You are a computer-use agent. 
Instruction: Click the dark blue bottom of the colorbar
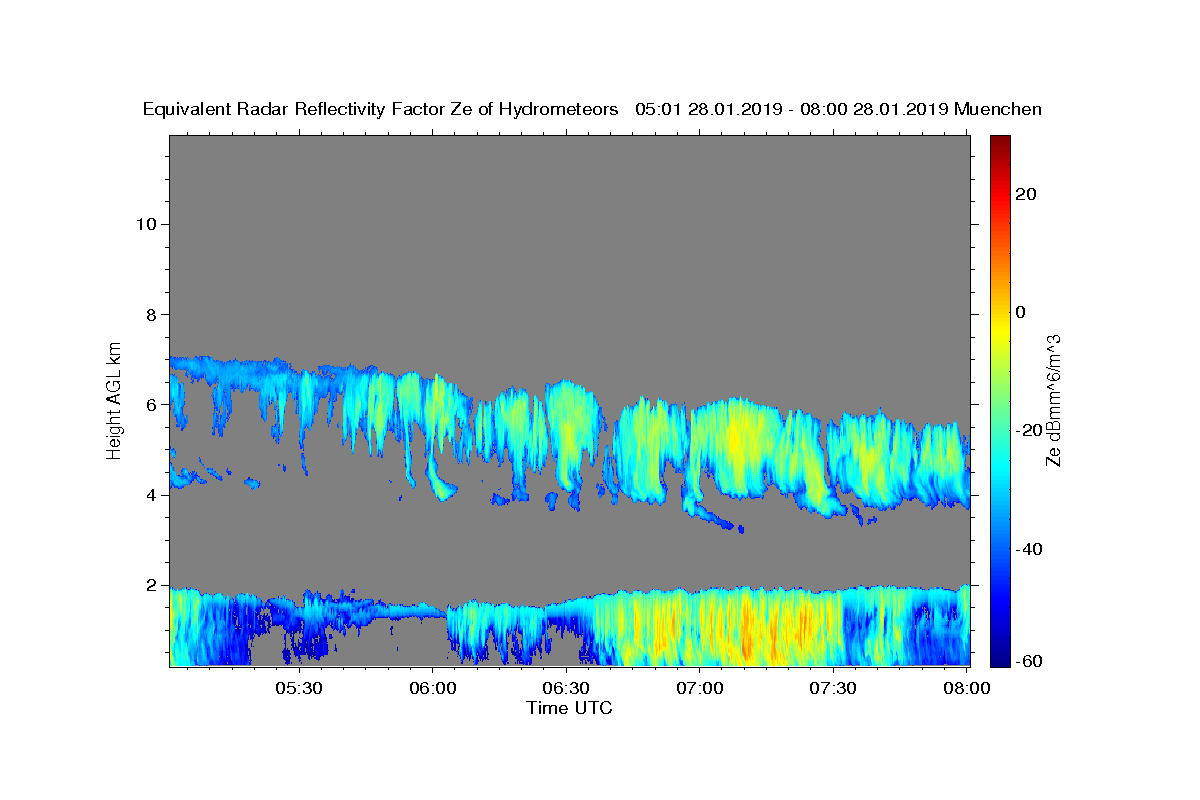click(x=999, y=658)
